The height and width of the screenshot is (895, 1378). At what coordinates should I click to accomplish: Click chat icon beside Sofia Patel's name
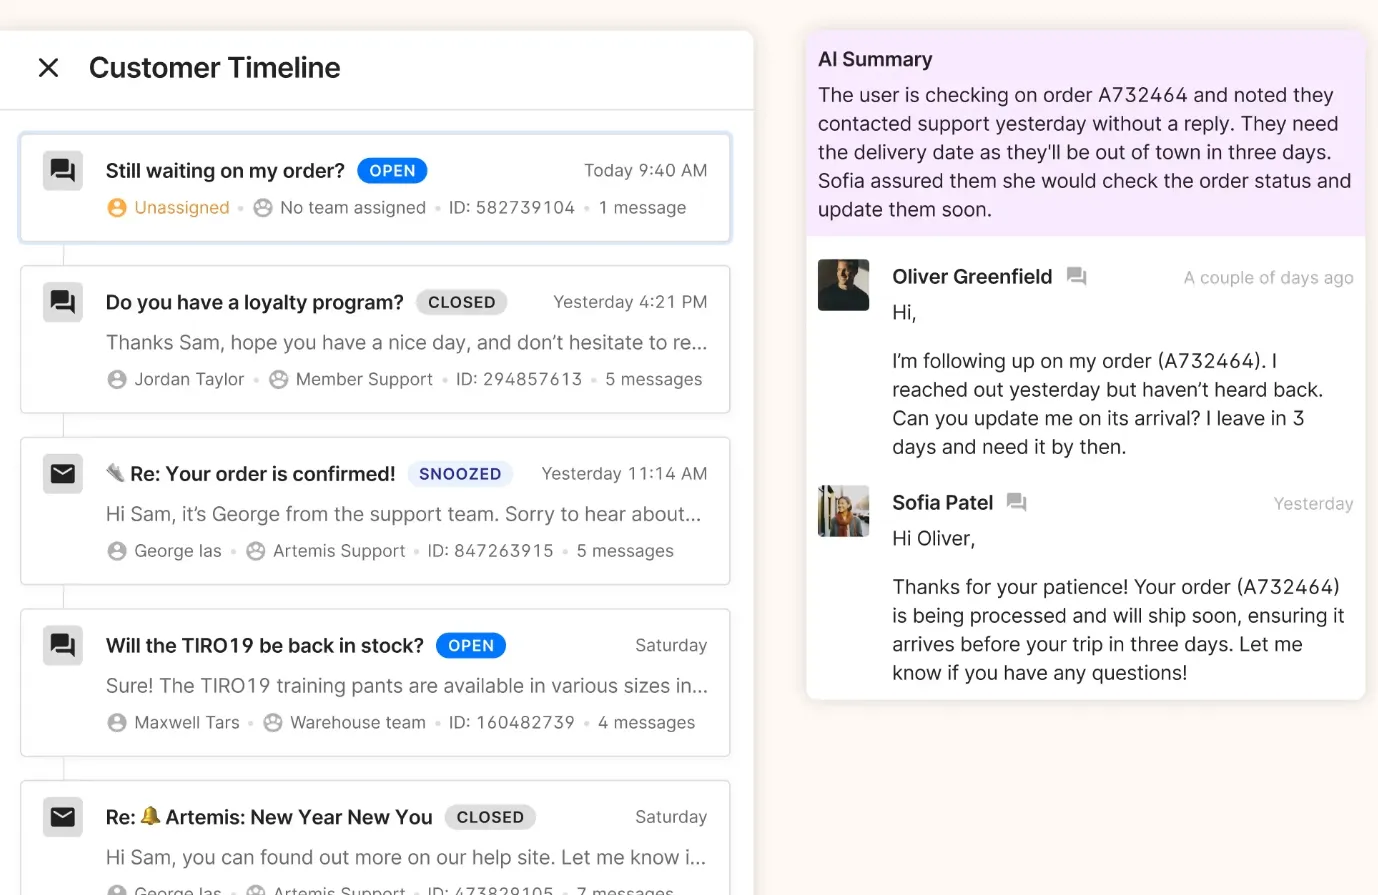[1016, 503]
